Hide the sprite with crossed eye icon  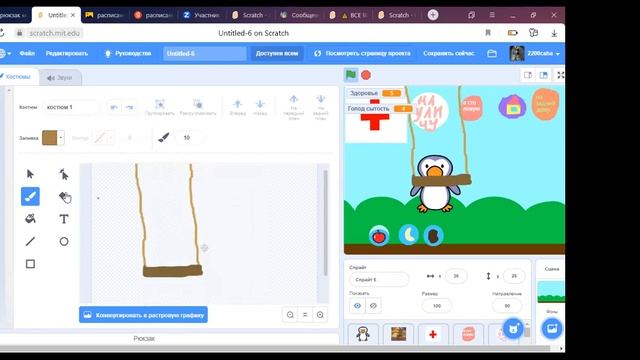point(373,306)
